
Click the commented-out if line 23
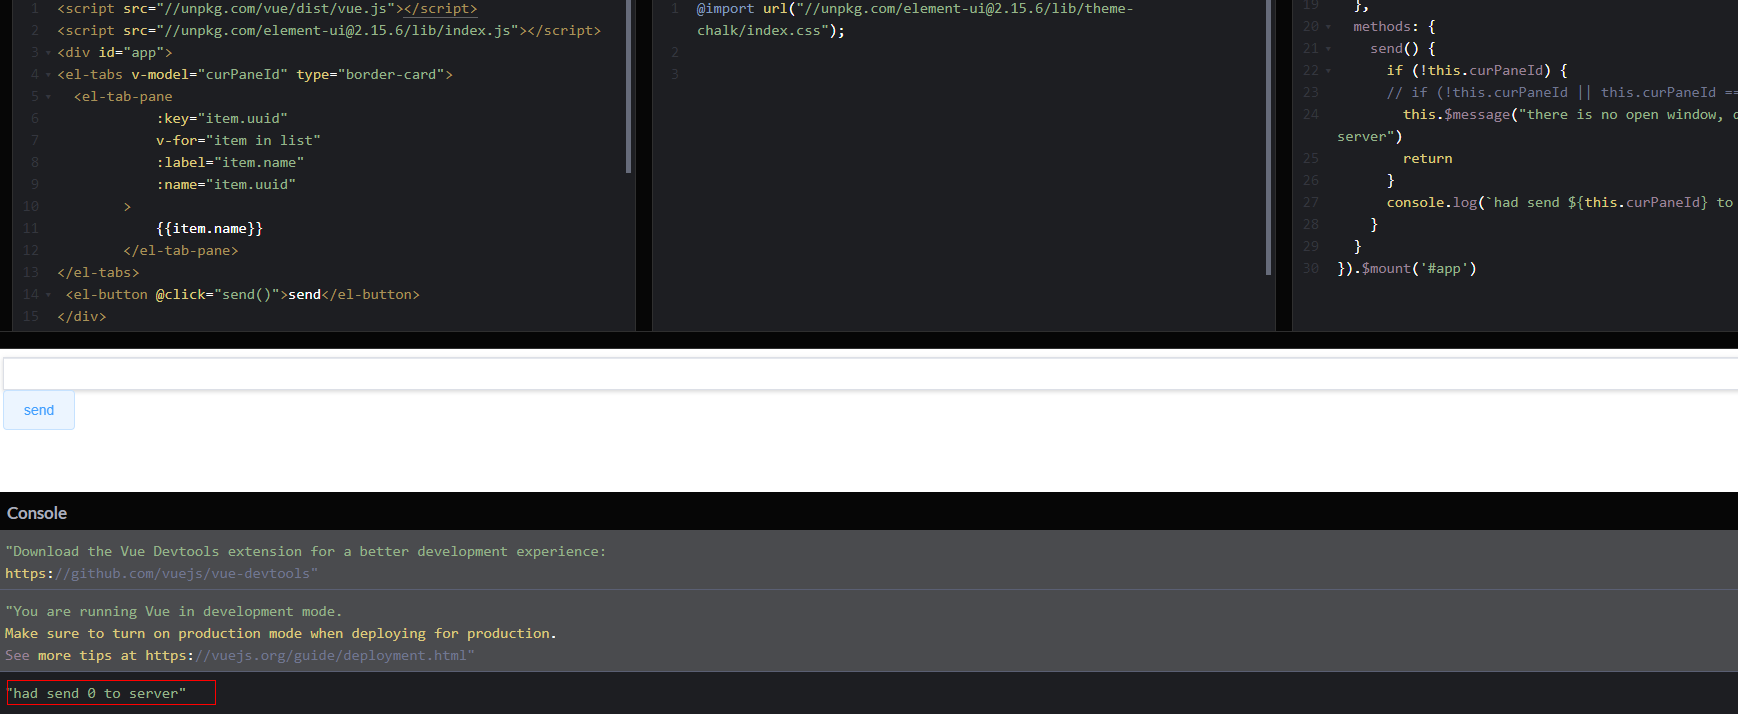pos(1561,93)
